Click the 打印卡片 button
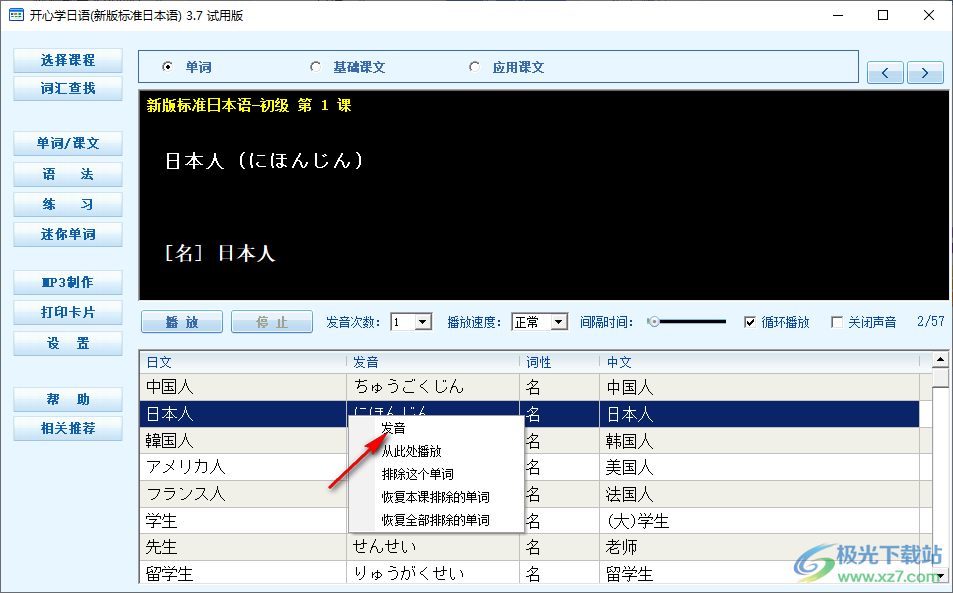 (x=68, y=312)
